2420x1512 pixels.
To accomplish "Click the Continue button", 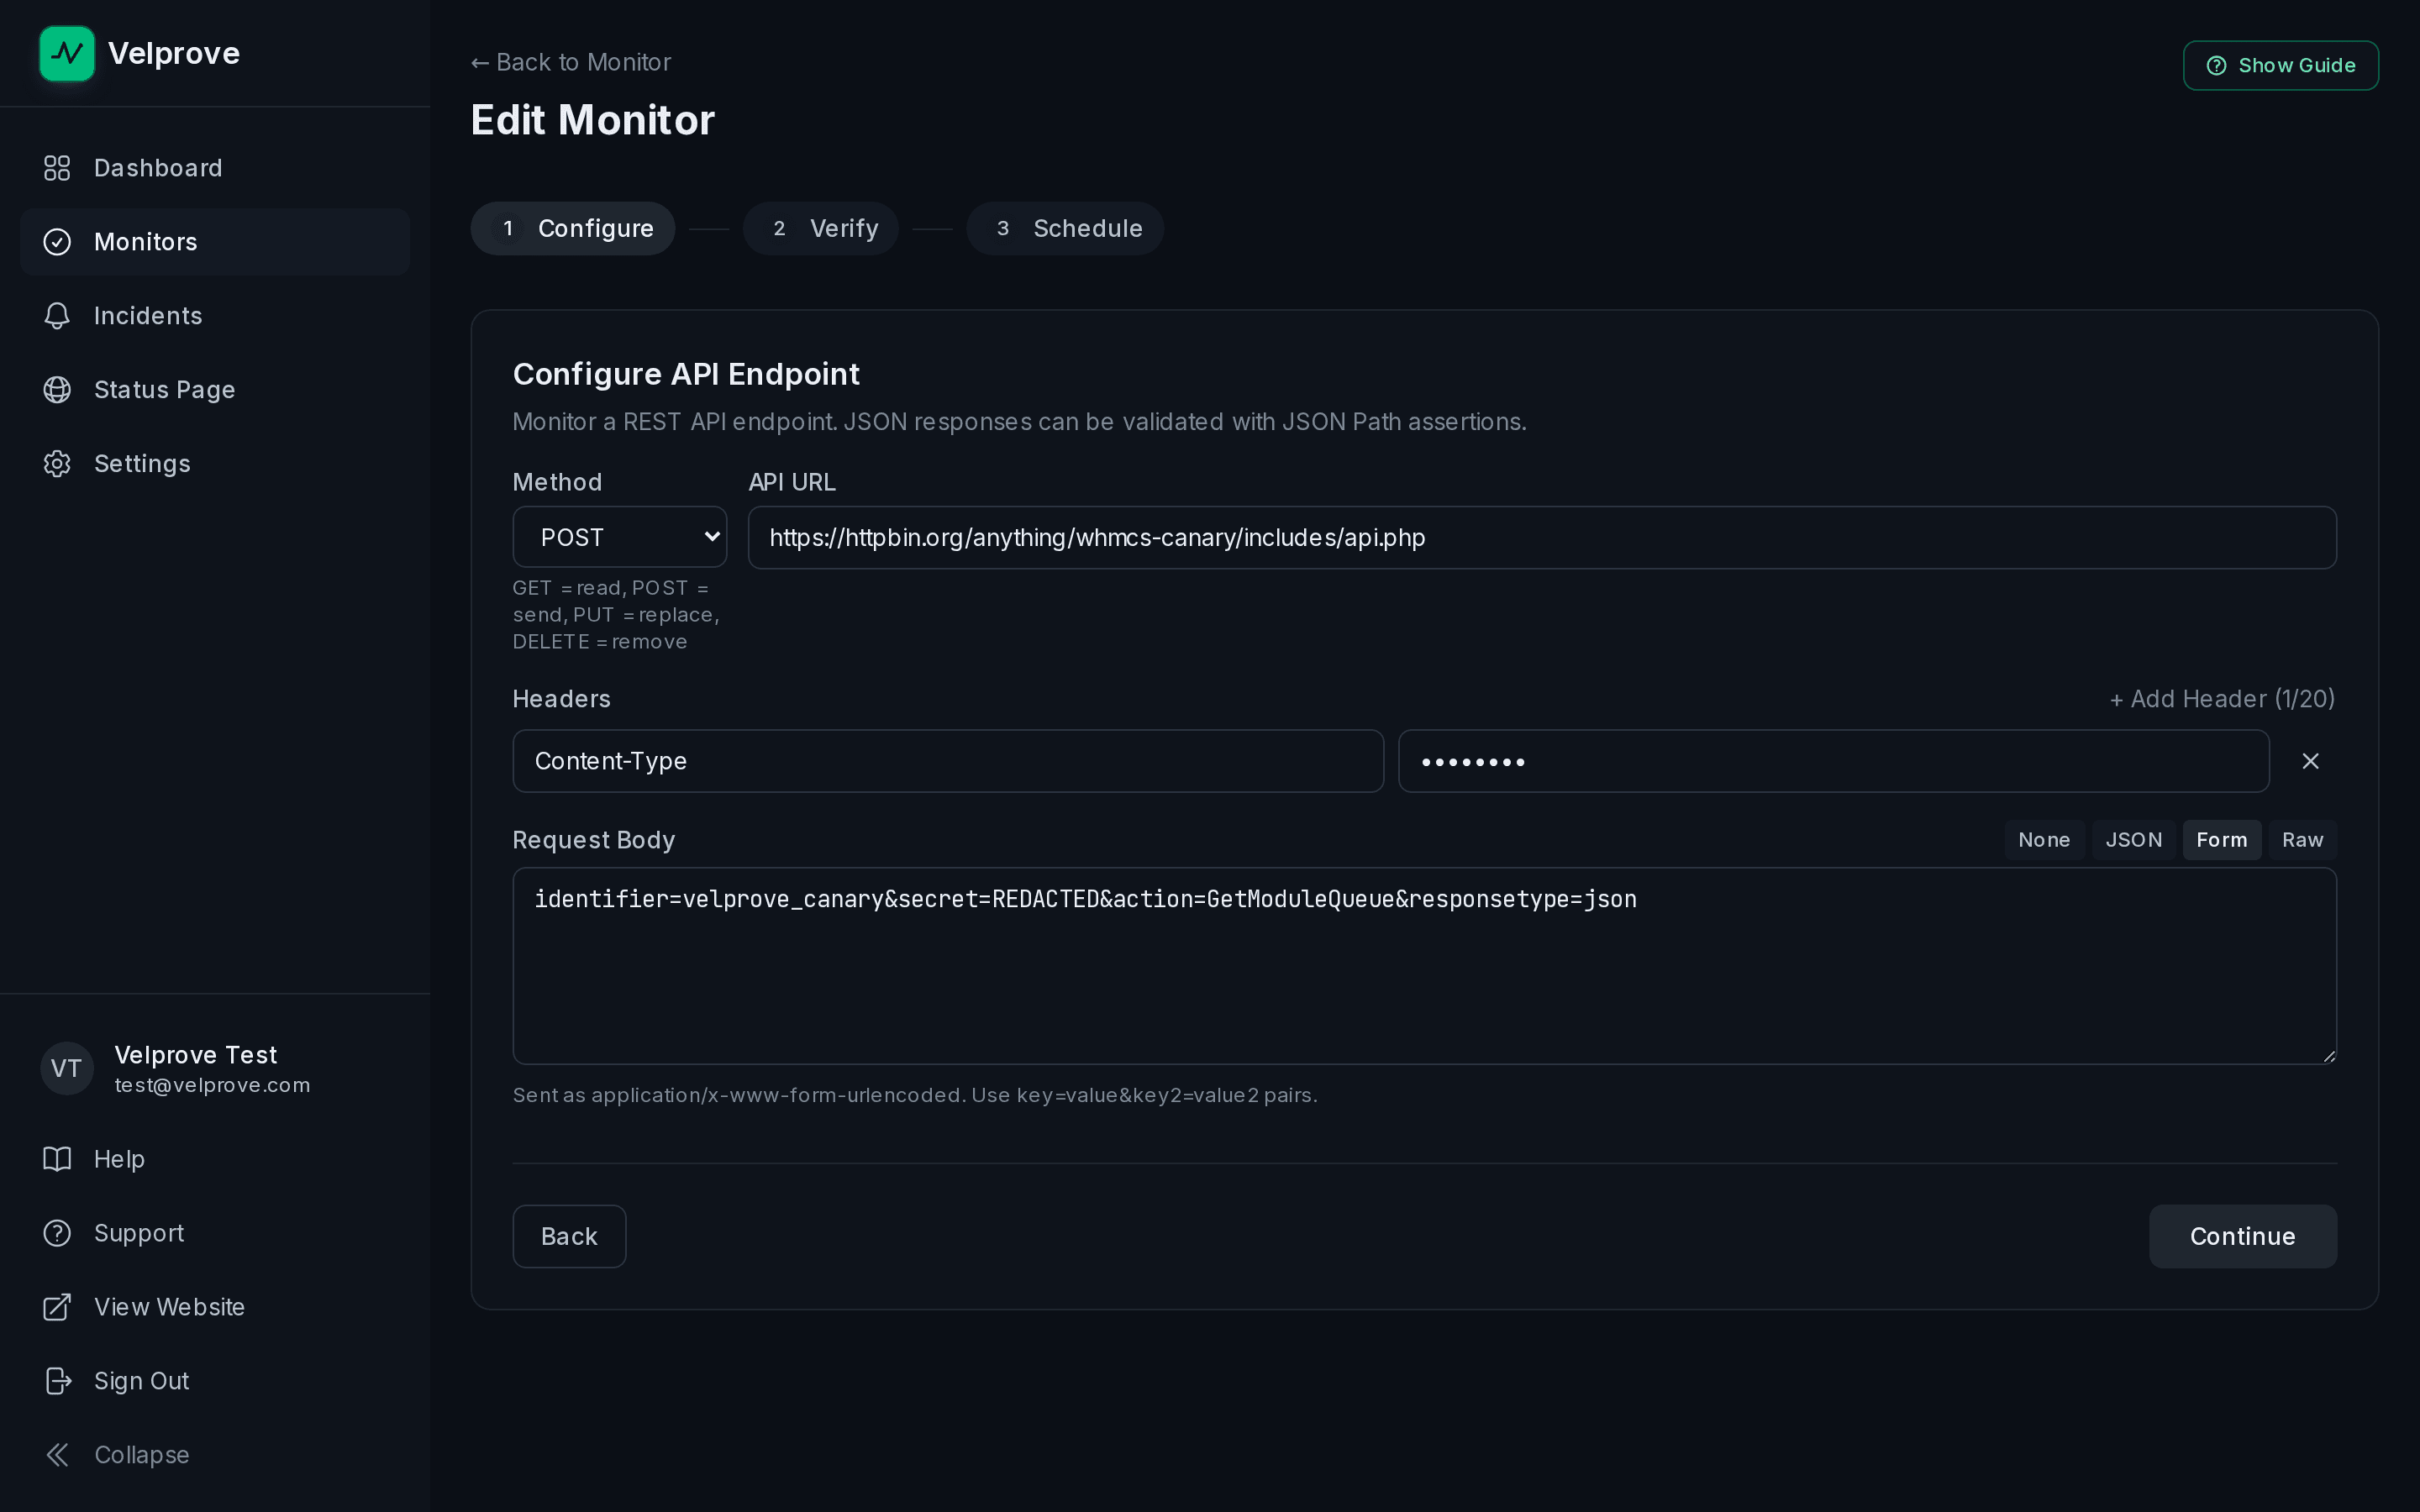I will click(2242, 1236).
